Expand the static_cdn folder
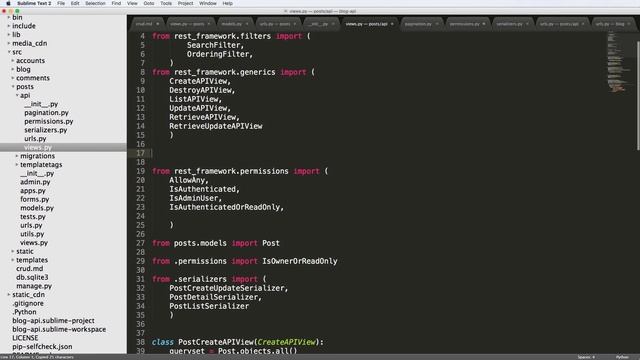 9,295
